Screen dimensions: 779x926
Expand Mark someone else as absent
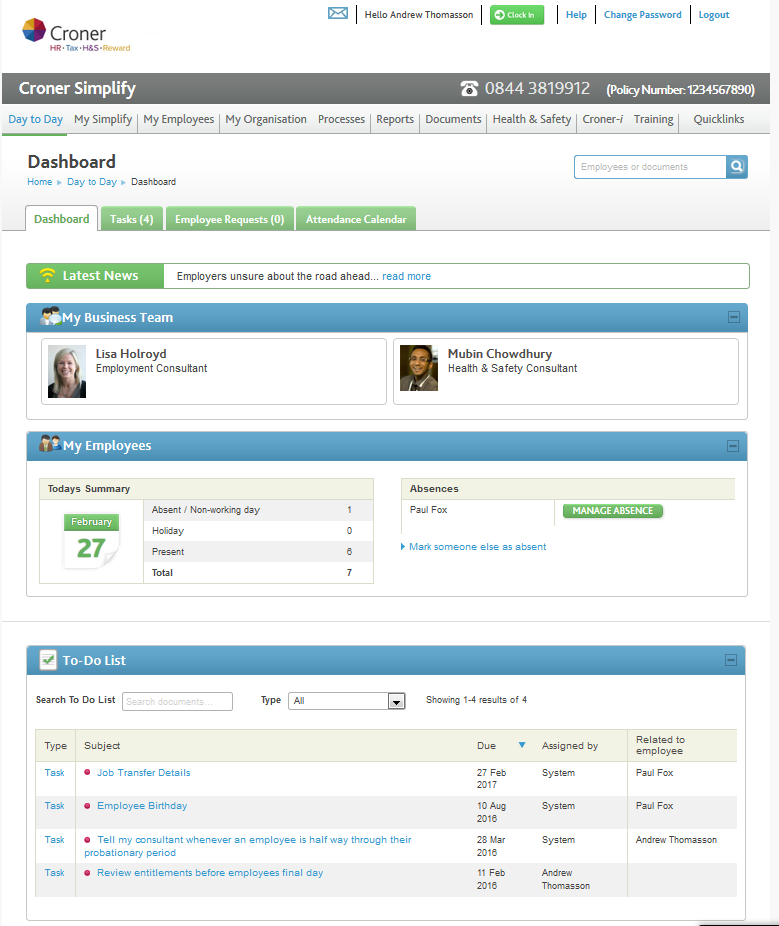pos(474,547)
